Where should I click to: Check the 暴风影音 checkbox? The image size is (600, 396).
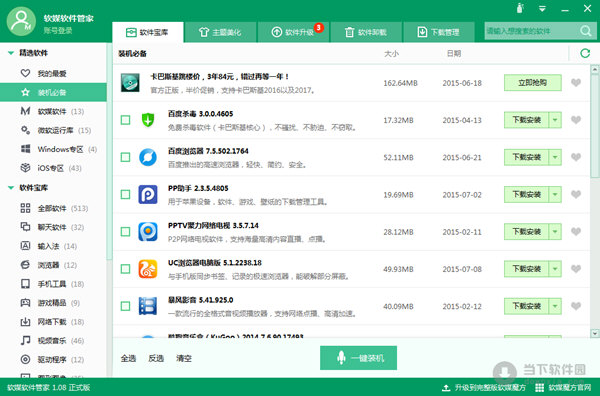[x=125, y=306]
